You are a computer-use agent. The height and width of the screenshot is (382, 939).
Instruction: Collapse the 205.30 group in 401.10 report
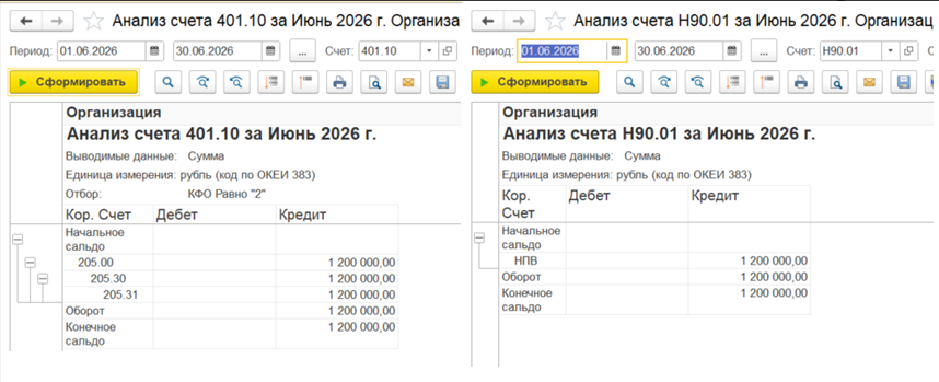43,278
